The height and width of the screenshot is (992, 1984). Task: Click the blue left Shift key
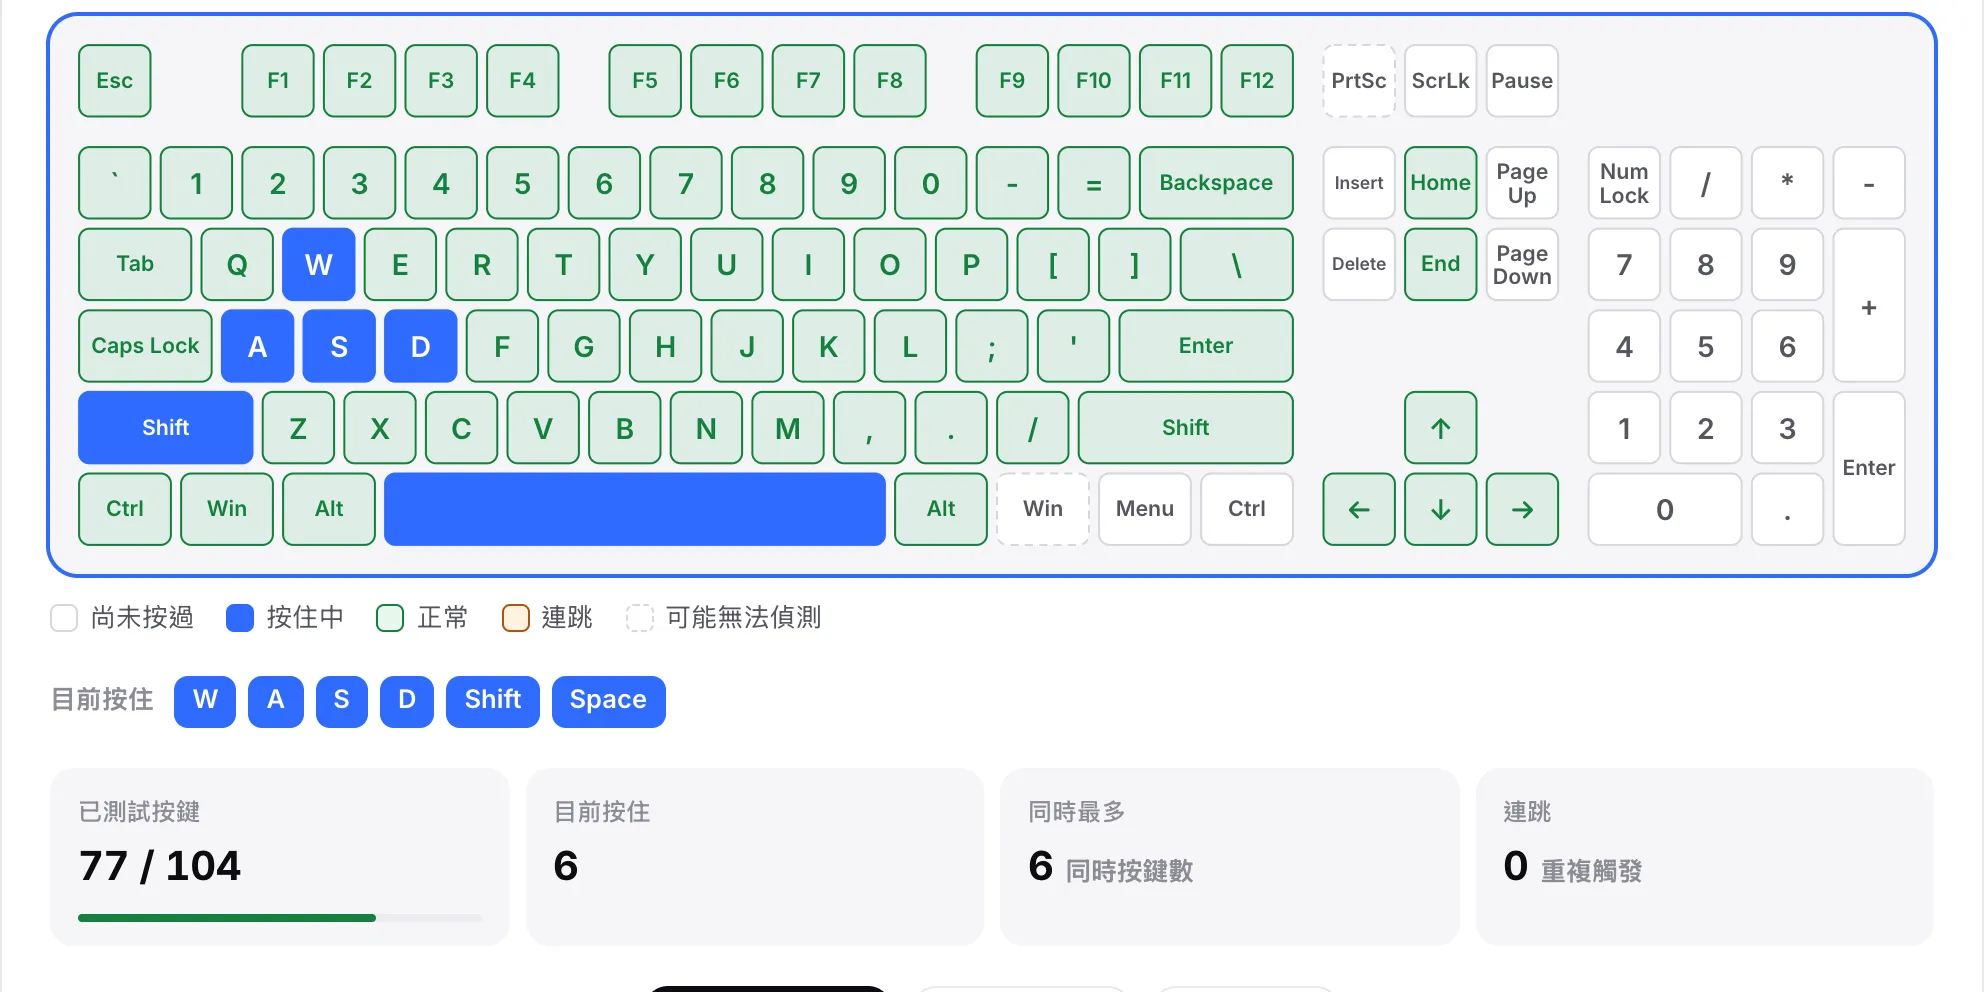point(166,428)
